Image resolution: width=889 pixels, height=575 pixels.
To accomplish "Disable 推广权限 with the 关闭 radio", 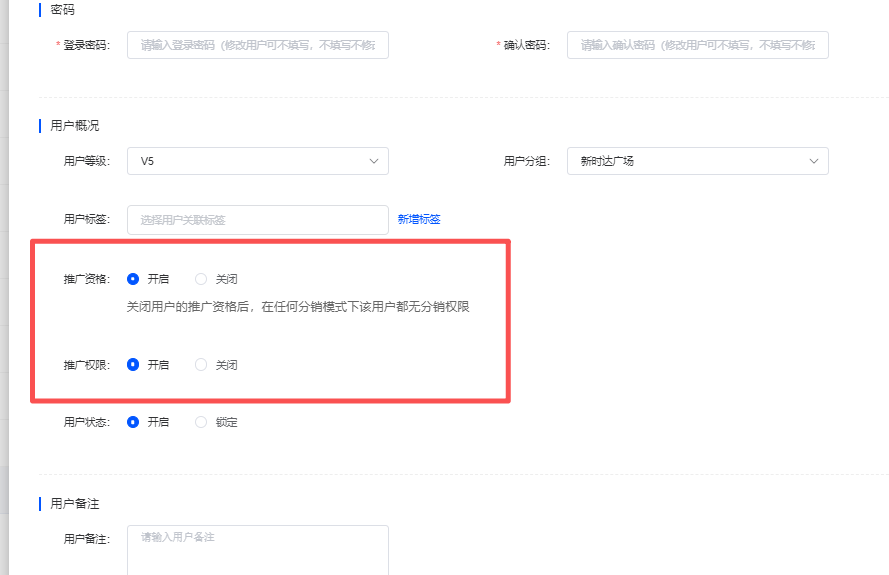I will 201,365.
